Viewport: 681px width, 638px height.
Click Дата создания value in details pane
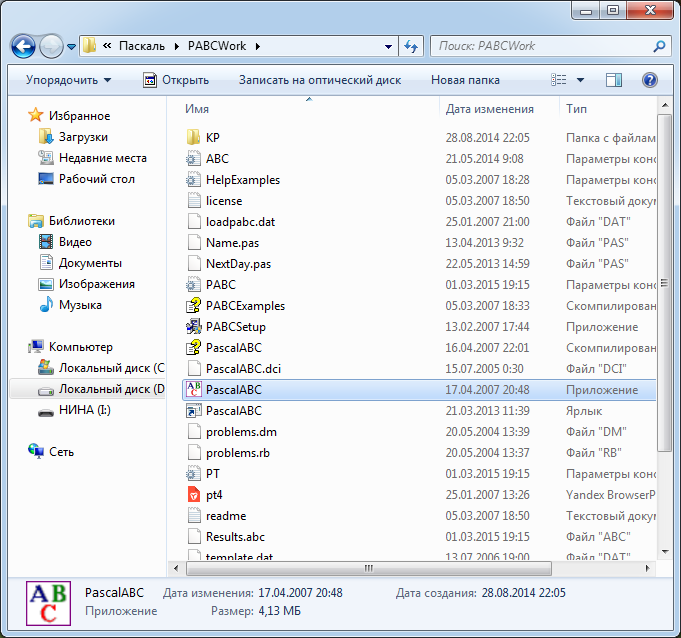point(523,593)
